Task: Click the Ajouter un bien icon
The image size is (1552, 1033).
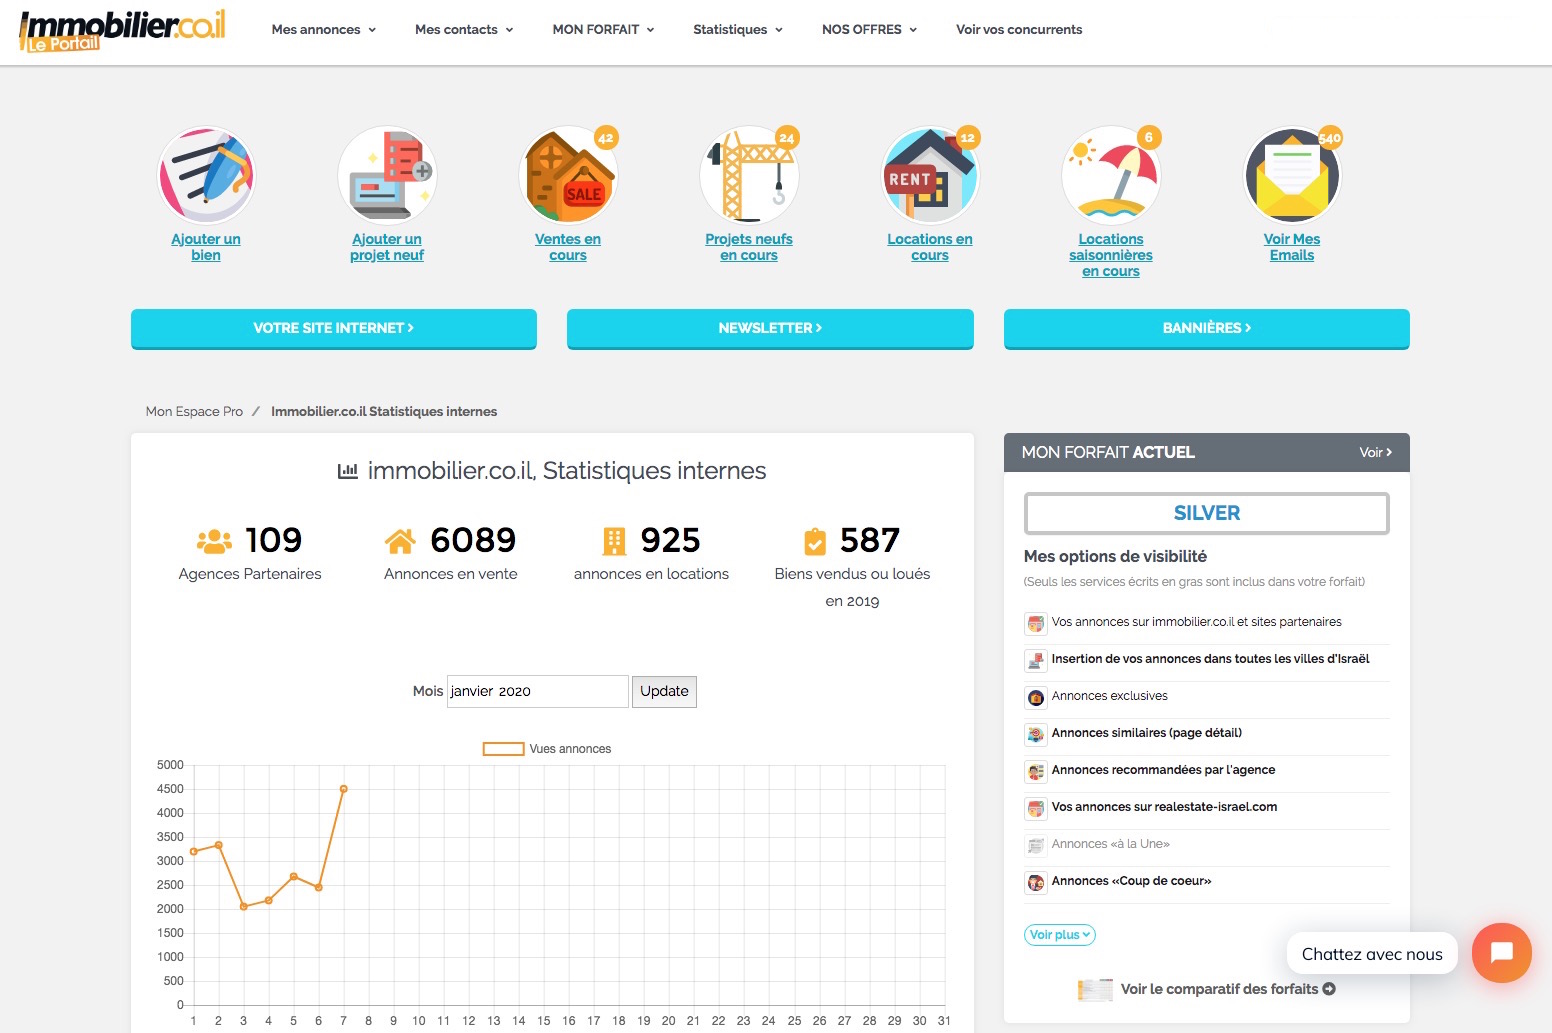Action: point(206,175)
